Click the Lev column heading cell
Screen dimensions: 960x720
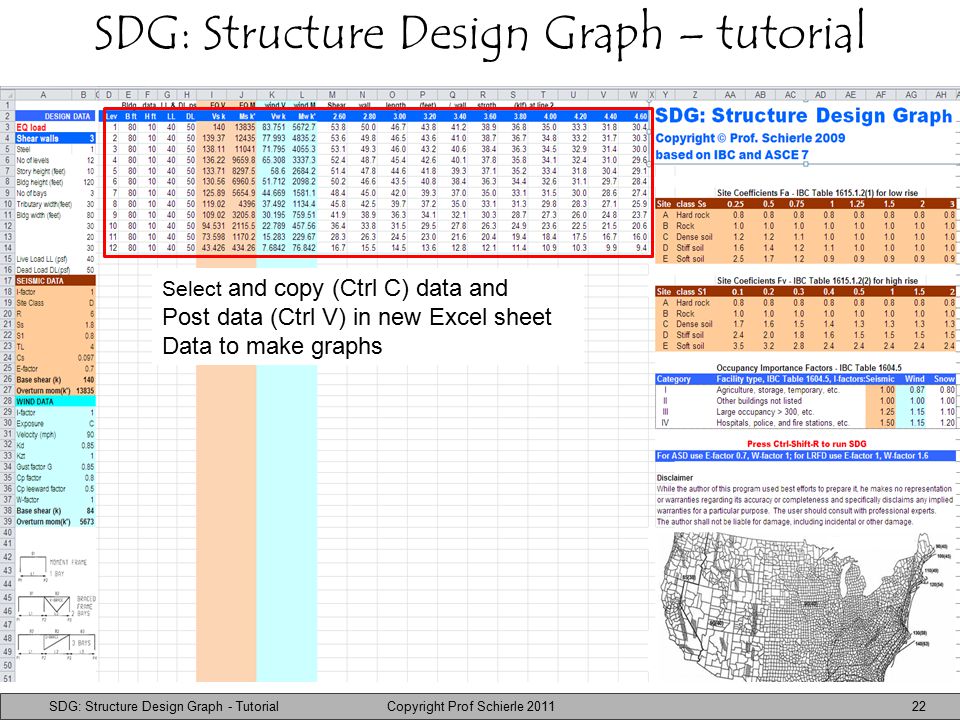(x=112, y=116)
